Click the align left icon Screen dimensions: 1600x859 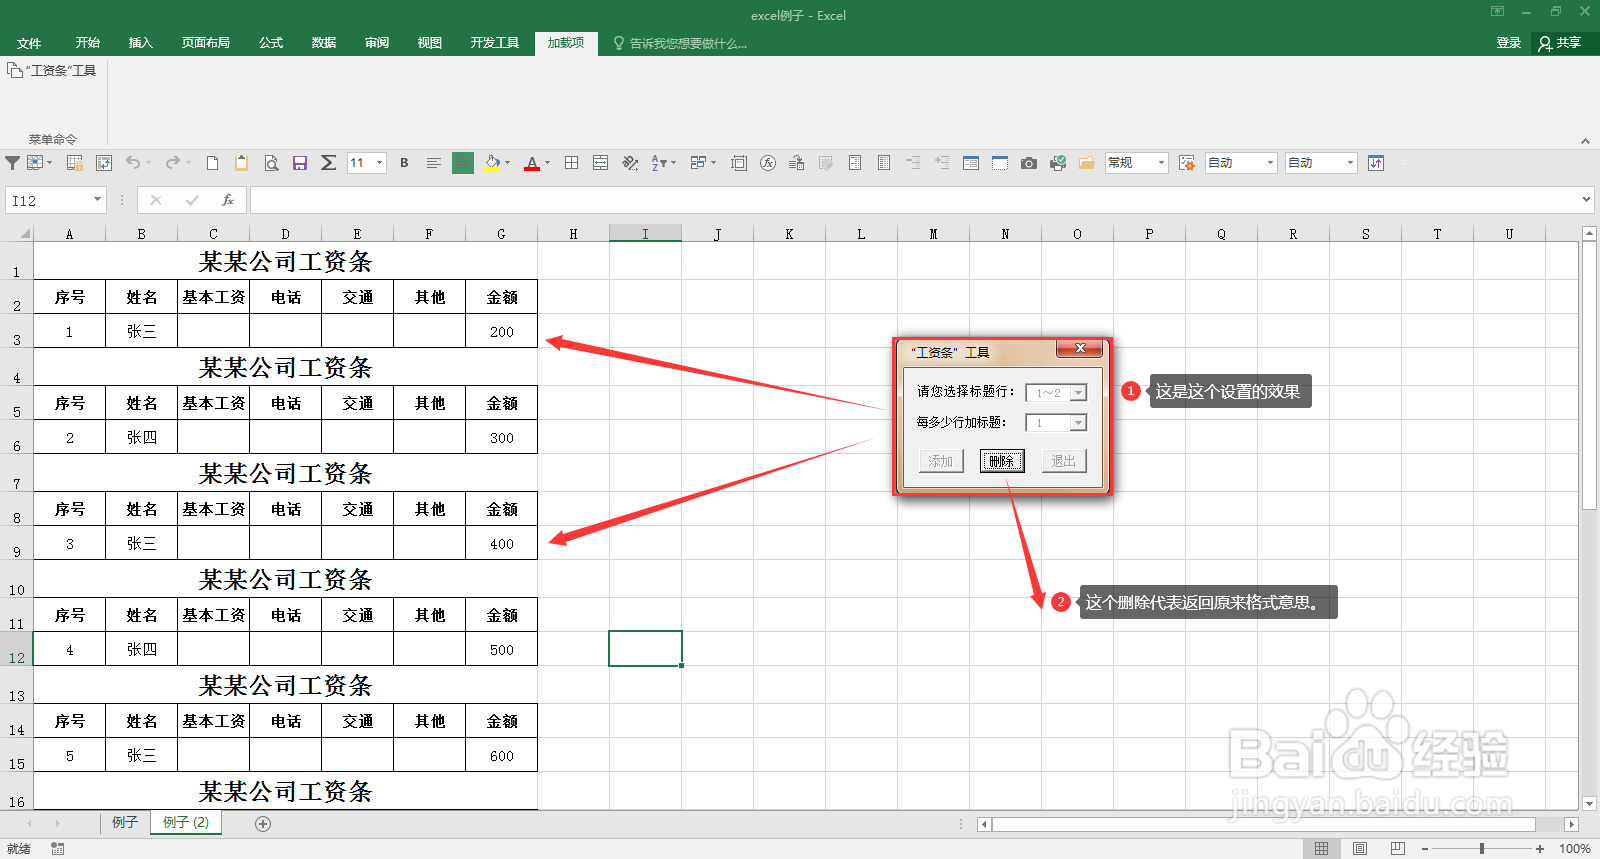(x=433, y=163)
